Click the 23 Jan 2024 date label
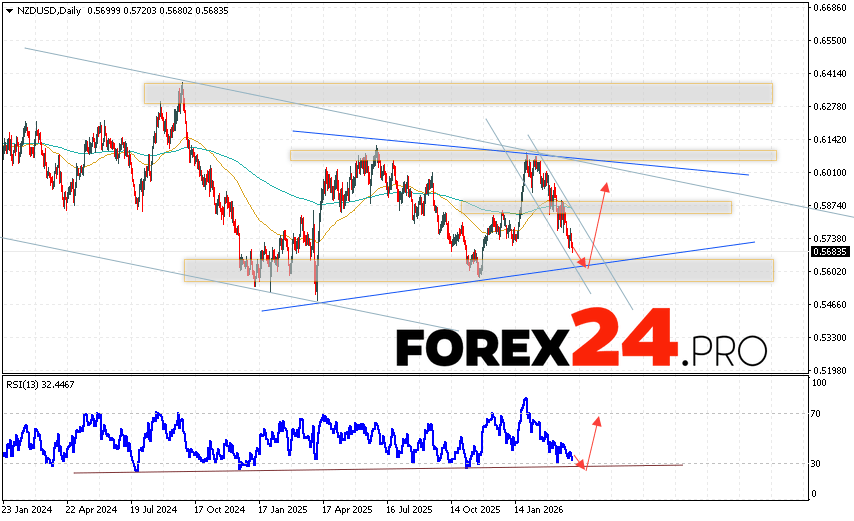 (29, 508)
